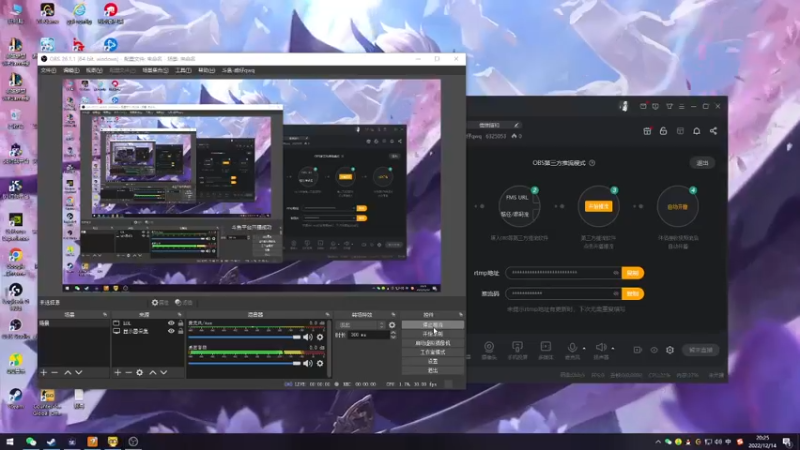Add a new source with the Sources plus icon
800x450 pixels.
tap(117, 372)
